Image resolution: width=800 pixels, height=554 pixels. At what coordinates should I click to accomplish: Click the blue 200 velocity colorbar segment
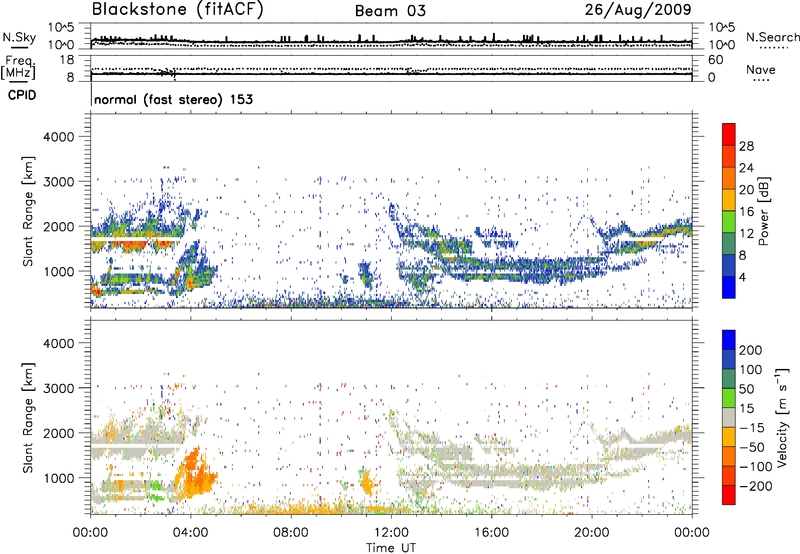[x=729, y=340]
